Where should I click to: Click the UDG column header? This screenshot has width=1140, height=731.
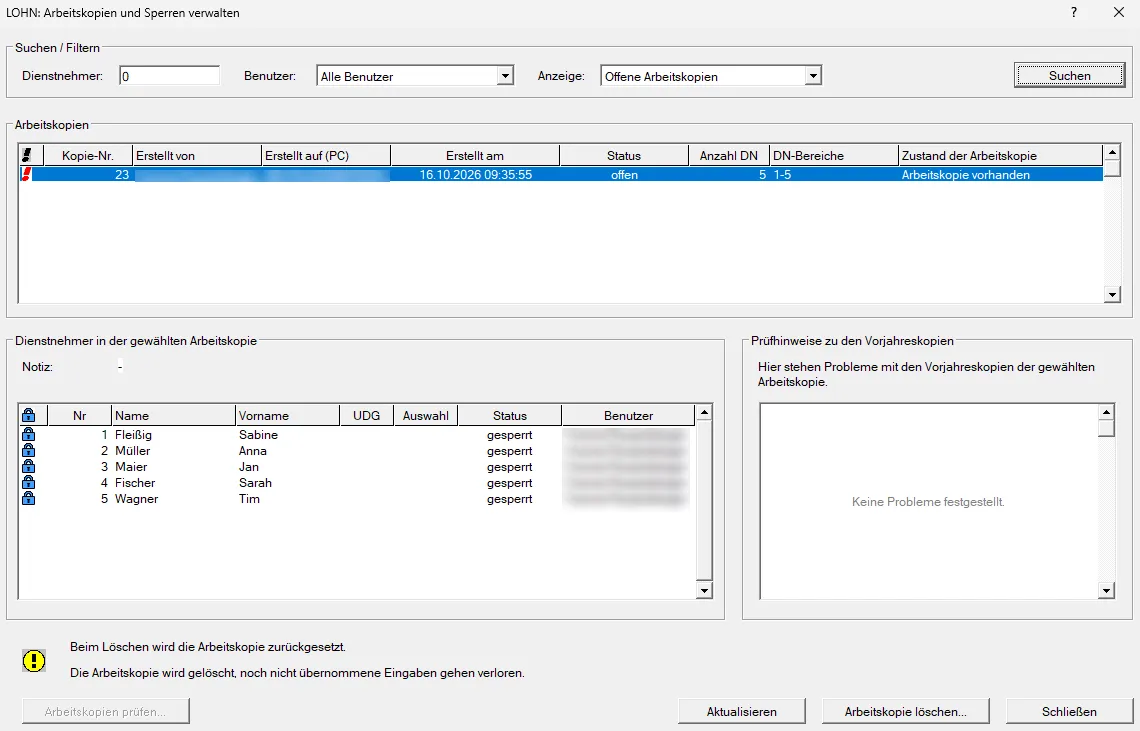(x=366, y=415)
